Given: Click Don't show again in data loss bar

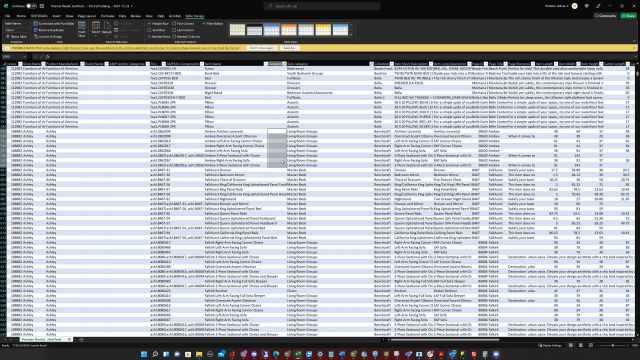Looking at the screenshot, I should click(261, 48).
